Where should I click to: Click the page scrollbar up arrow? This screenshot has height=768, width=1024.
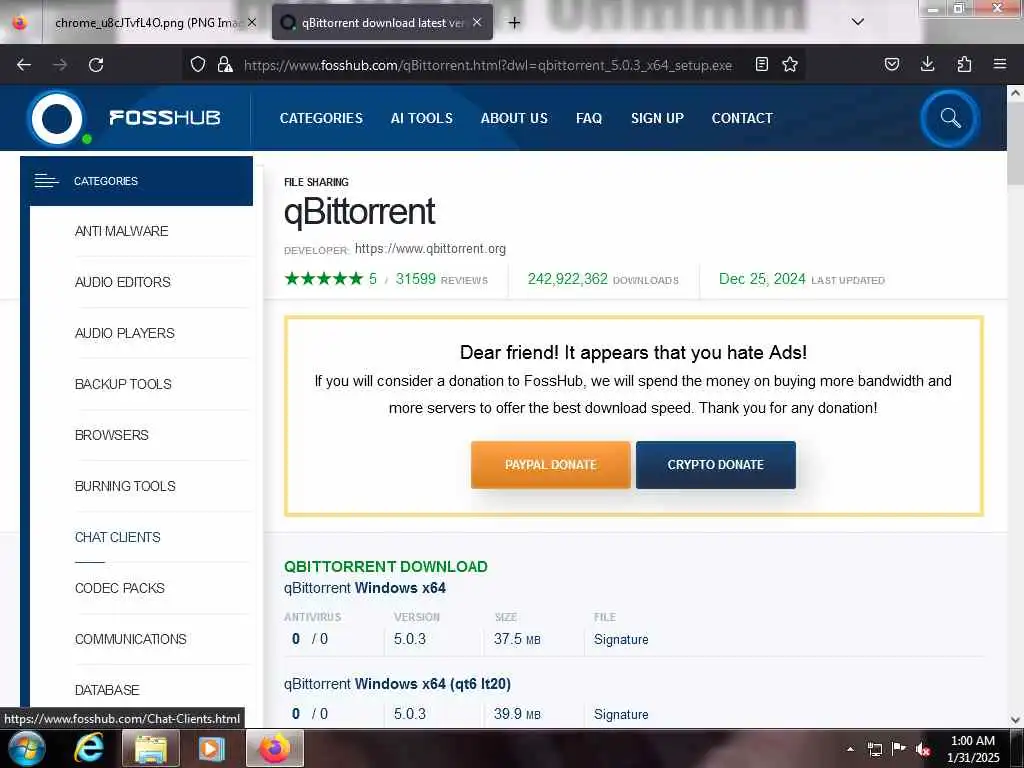point(1015,93)
